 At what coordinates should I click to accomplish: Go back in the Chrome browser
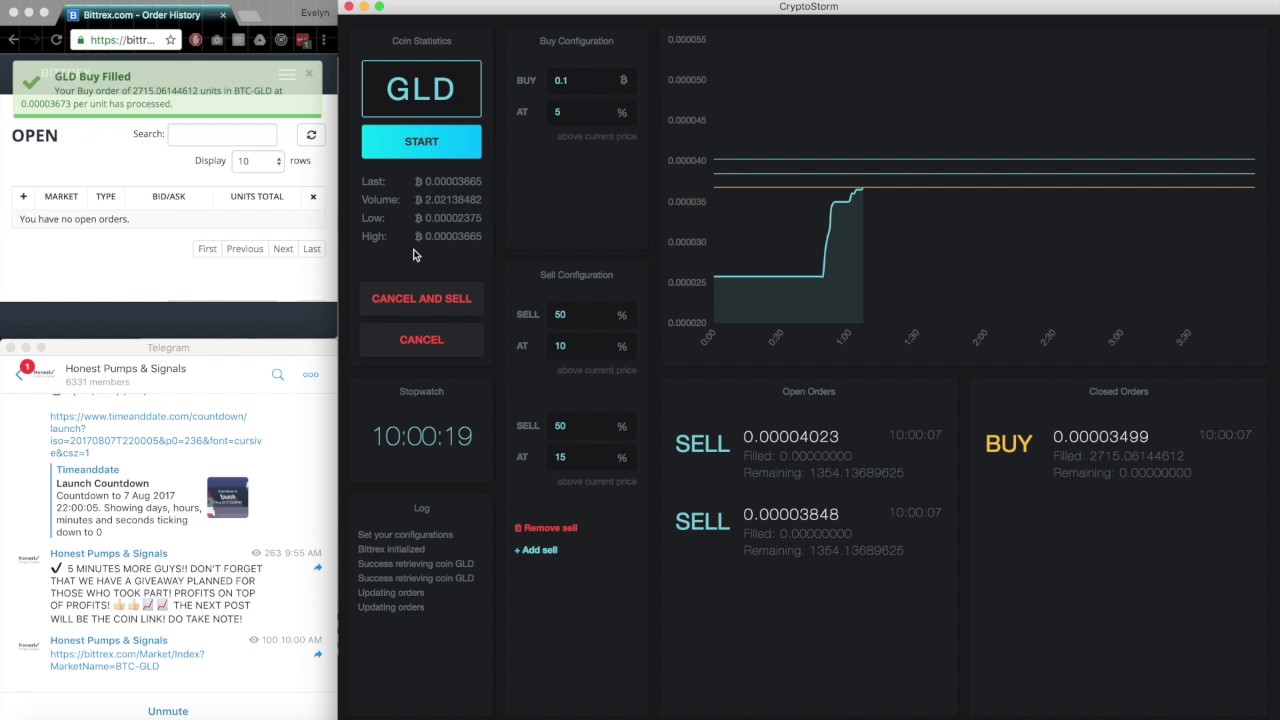(x=12, y=40)
